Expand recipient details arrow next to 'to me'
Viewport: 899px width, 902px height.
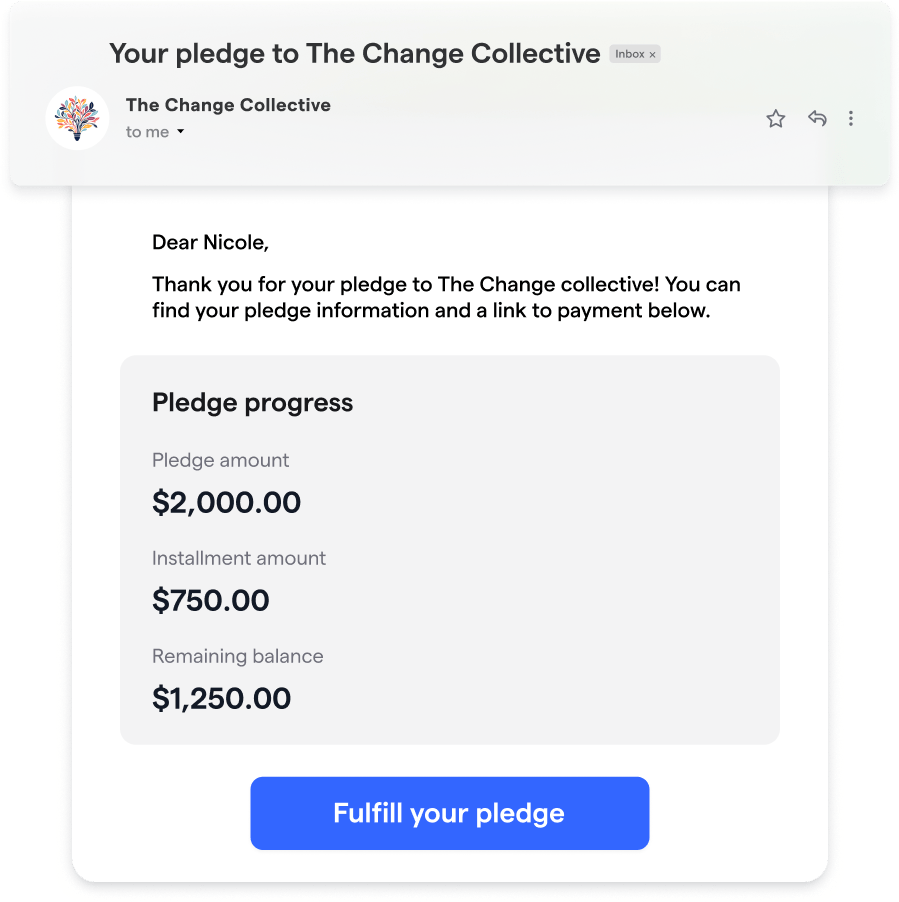pos(180,132)
